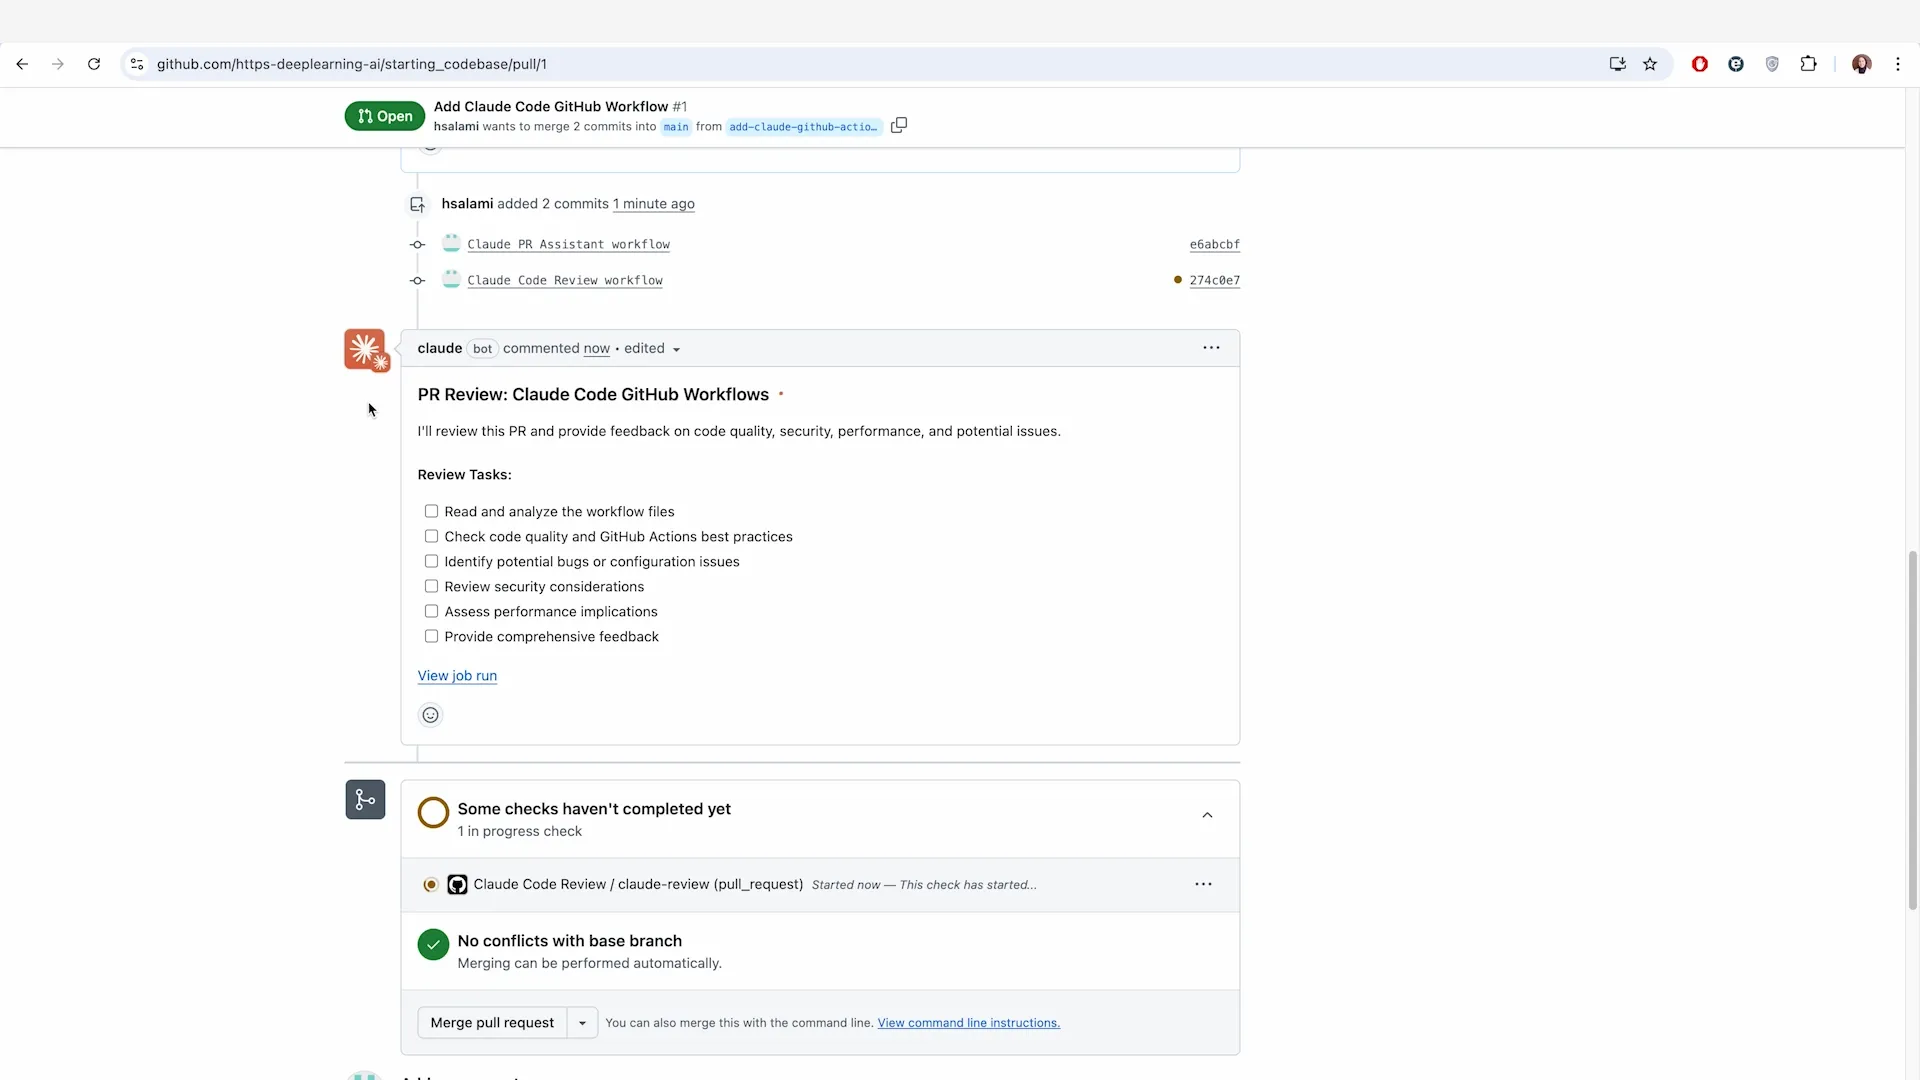Click the browser forward arrow
Image resolution: width=1920 pixels, height=1080 pixels.
click(58, 64)
